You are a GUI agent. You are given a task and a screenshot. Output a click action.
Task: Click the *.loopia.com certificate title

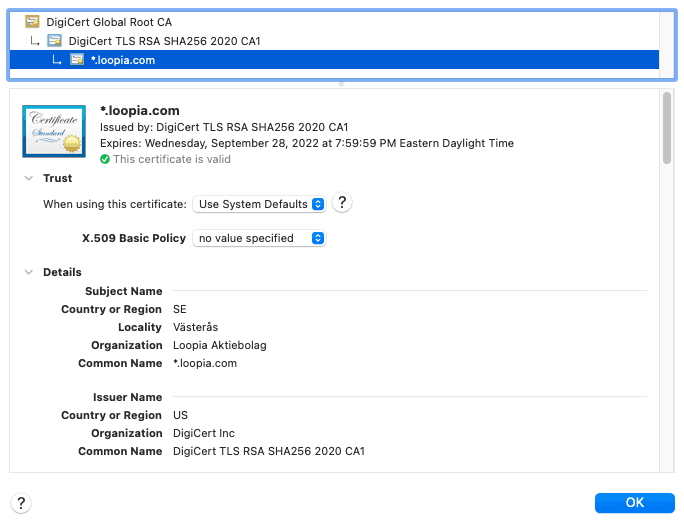140,111
